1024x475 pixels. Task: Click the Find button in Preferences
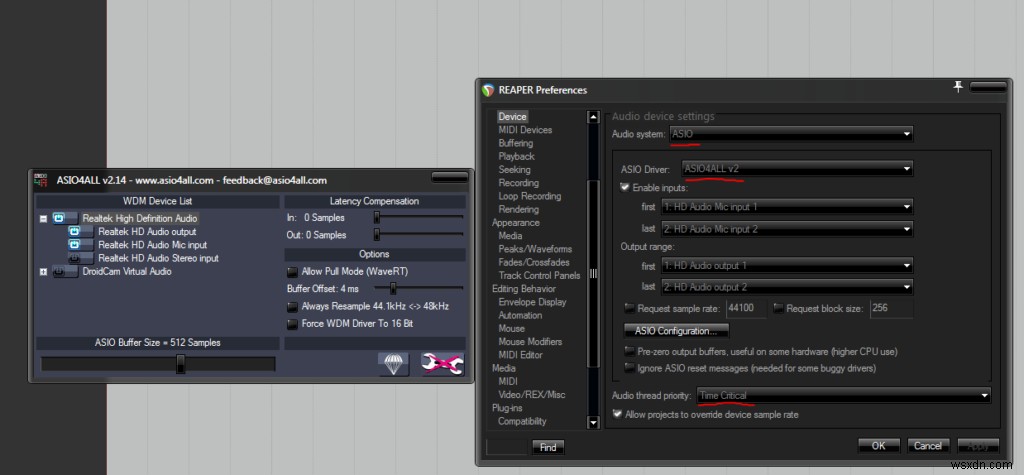point(548,448)
